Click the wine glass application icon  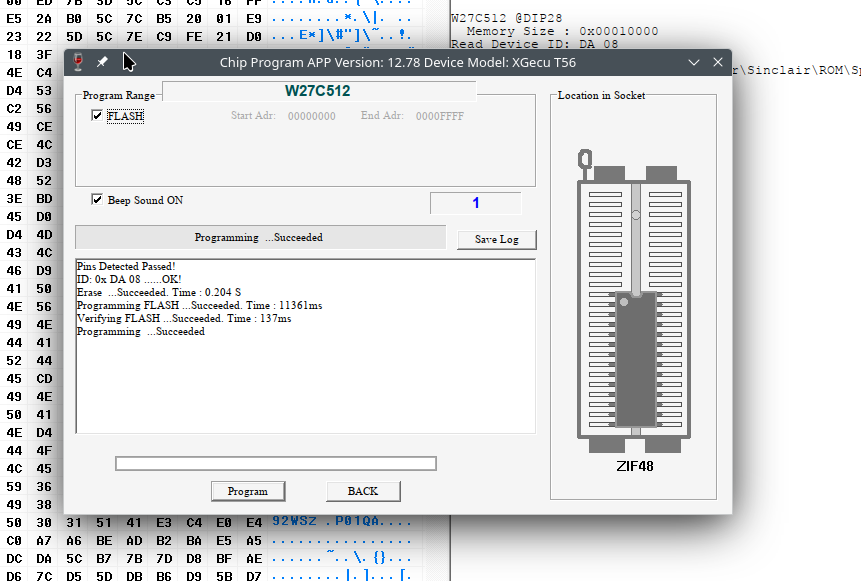tap(77, 62)
